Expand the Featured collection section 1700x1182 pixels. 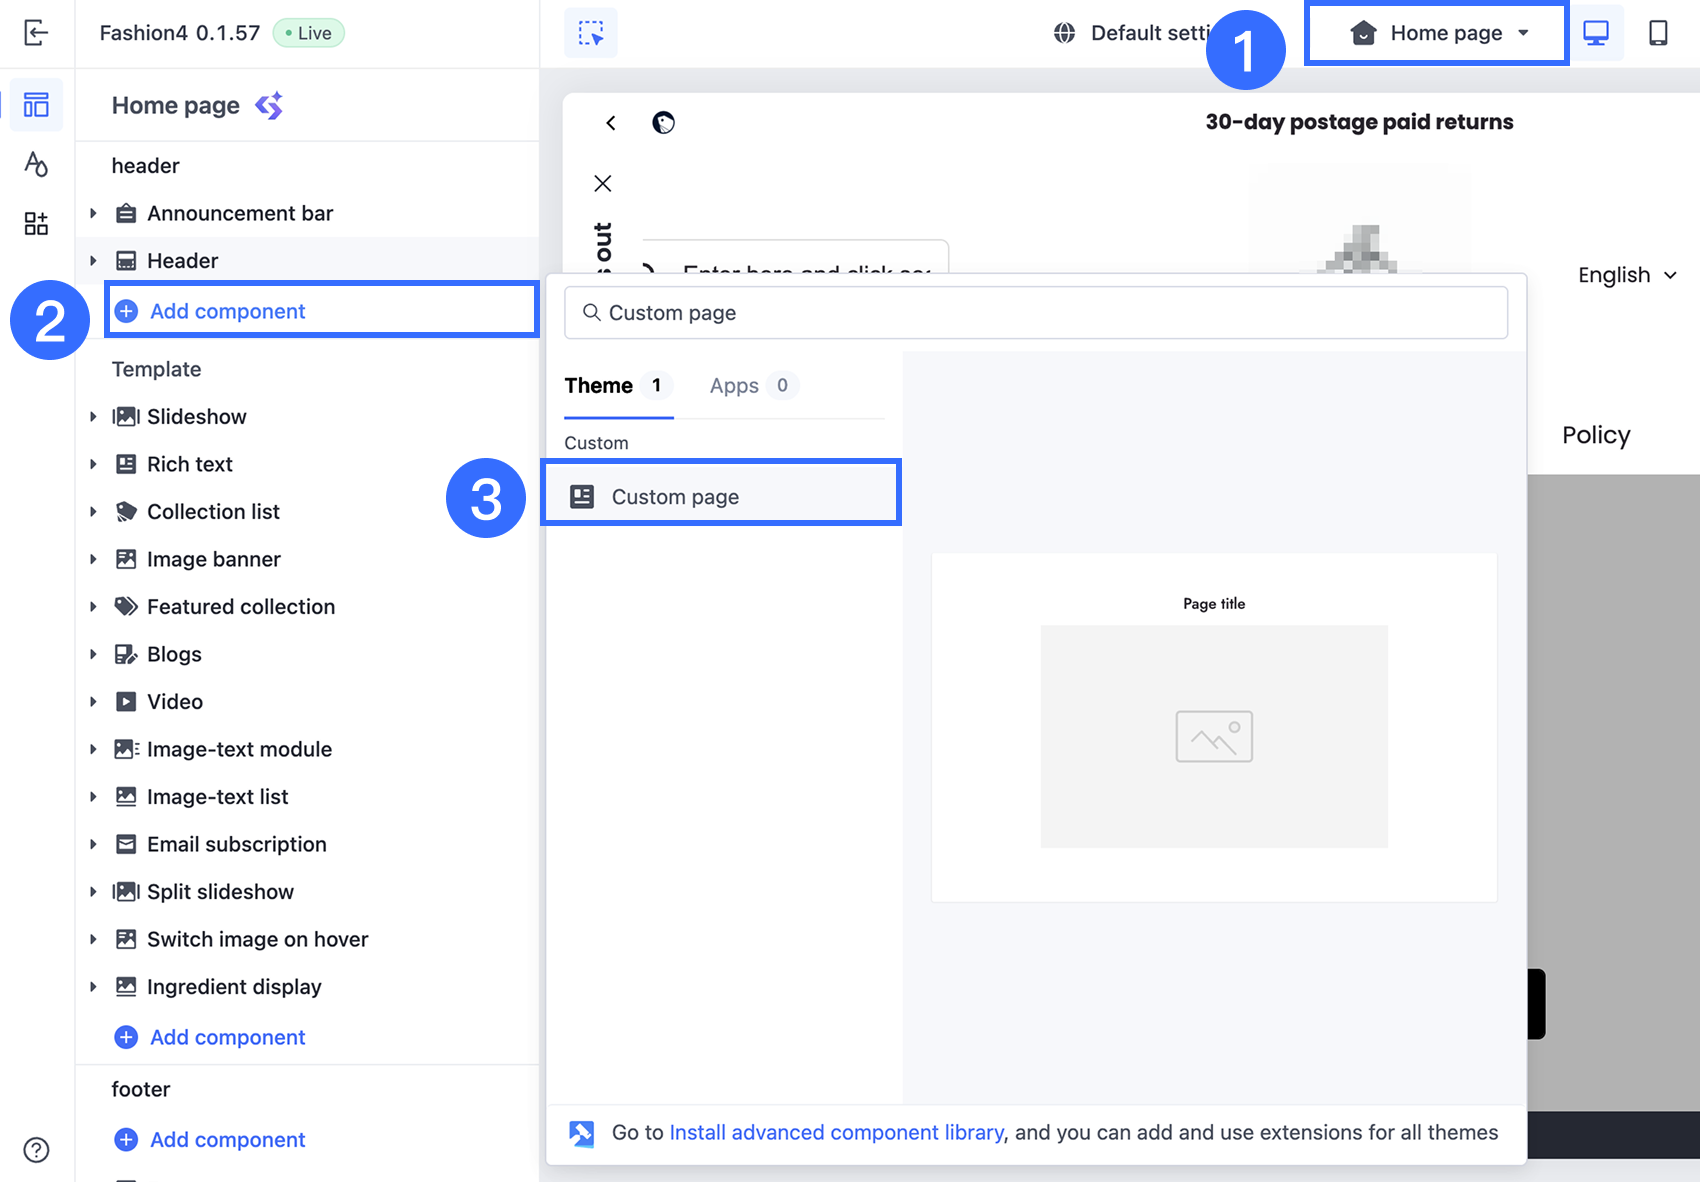pos(93,606)
